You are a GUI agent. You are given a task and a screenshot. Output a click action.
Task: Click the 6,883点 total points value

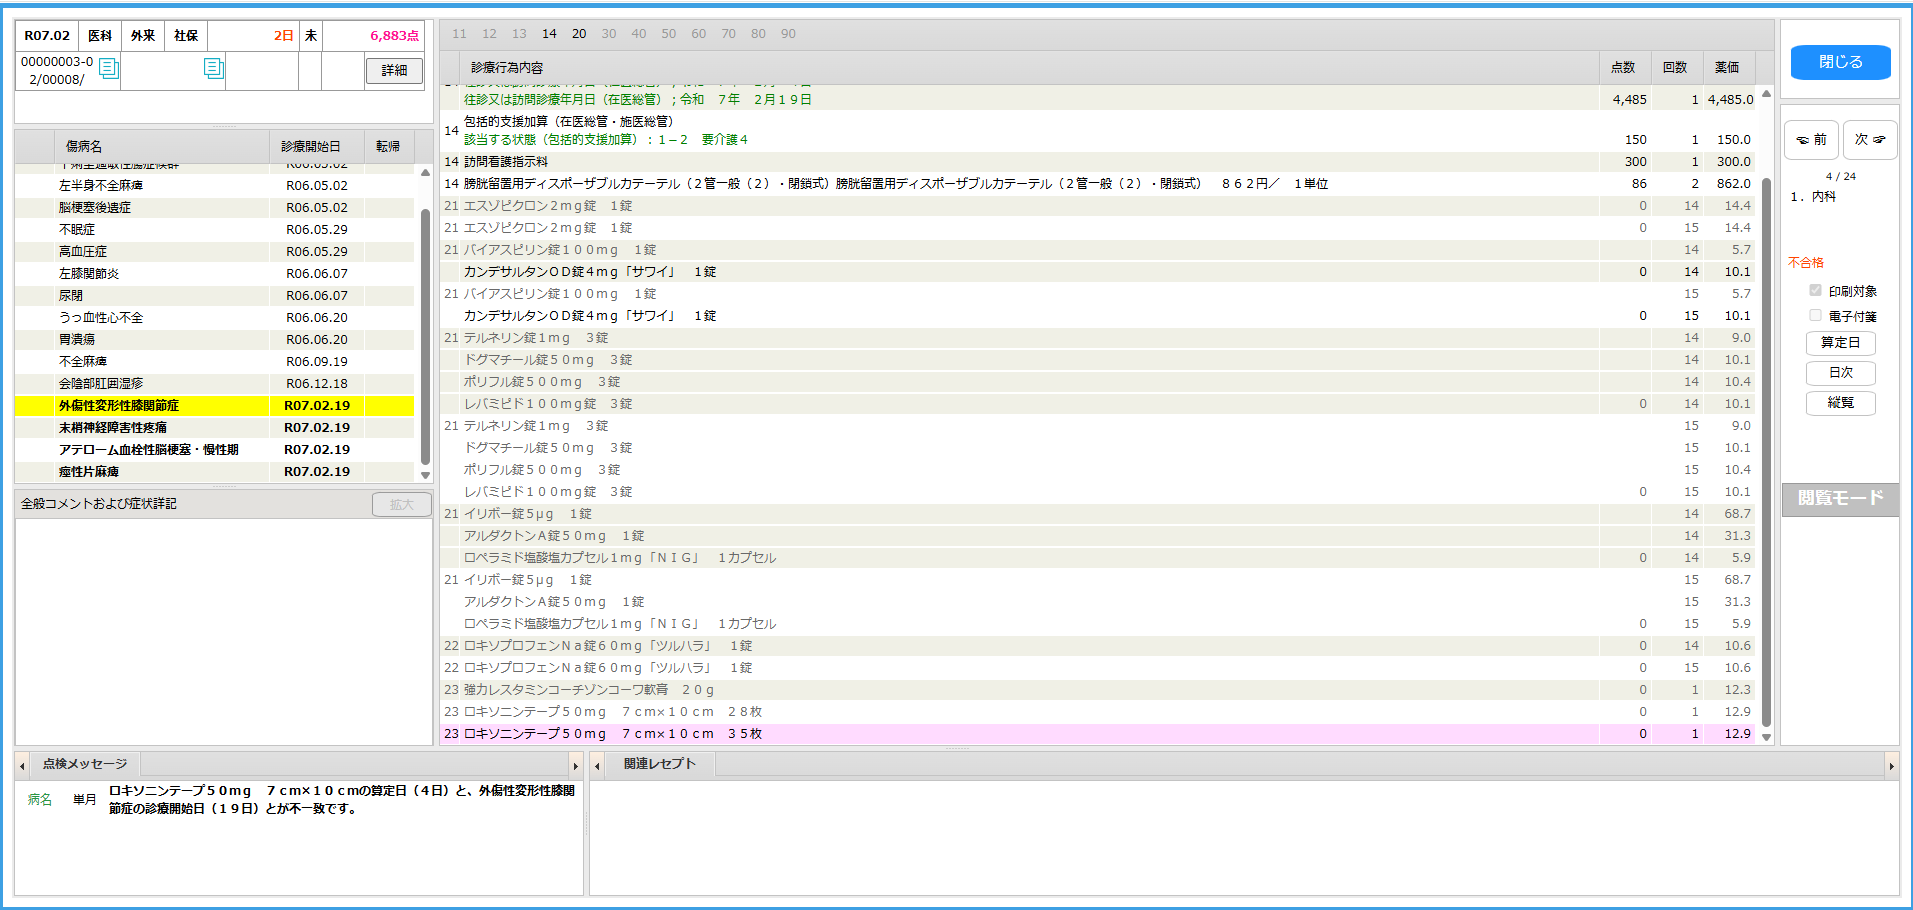pos(394,36)
